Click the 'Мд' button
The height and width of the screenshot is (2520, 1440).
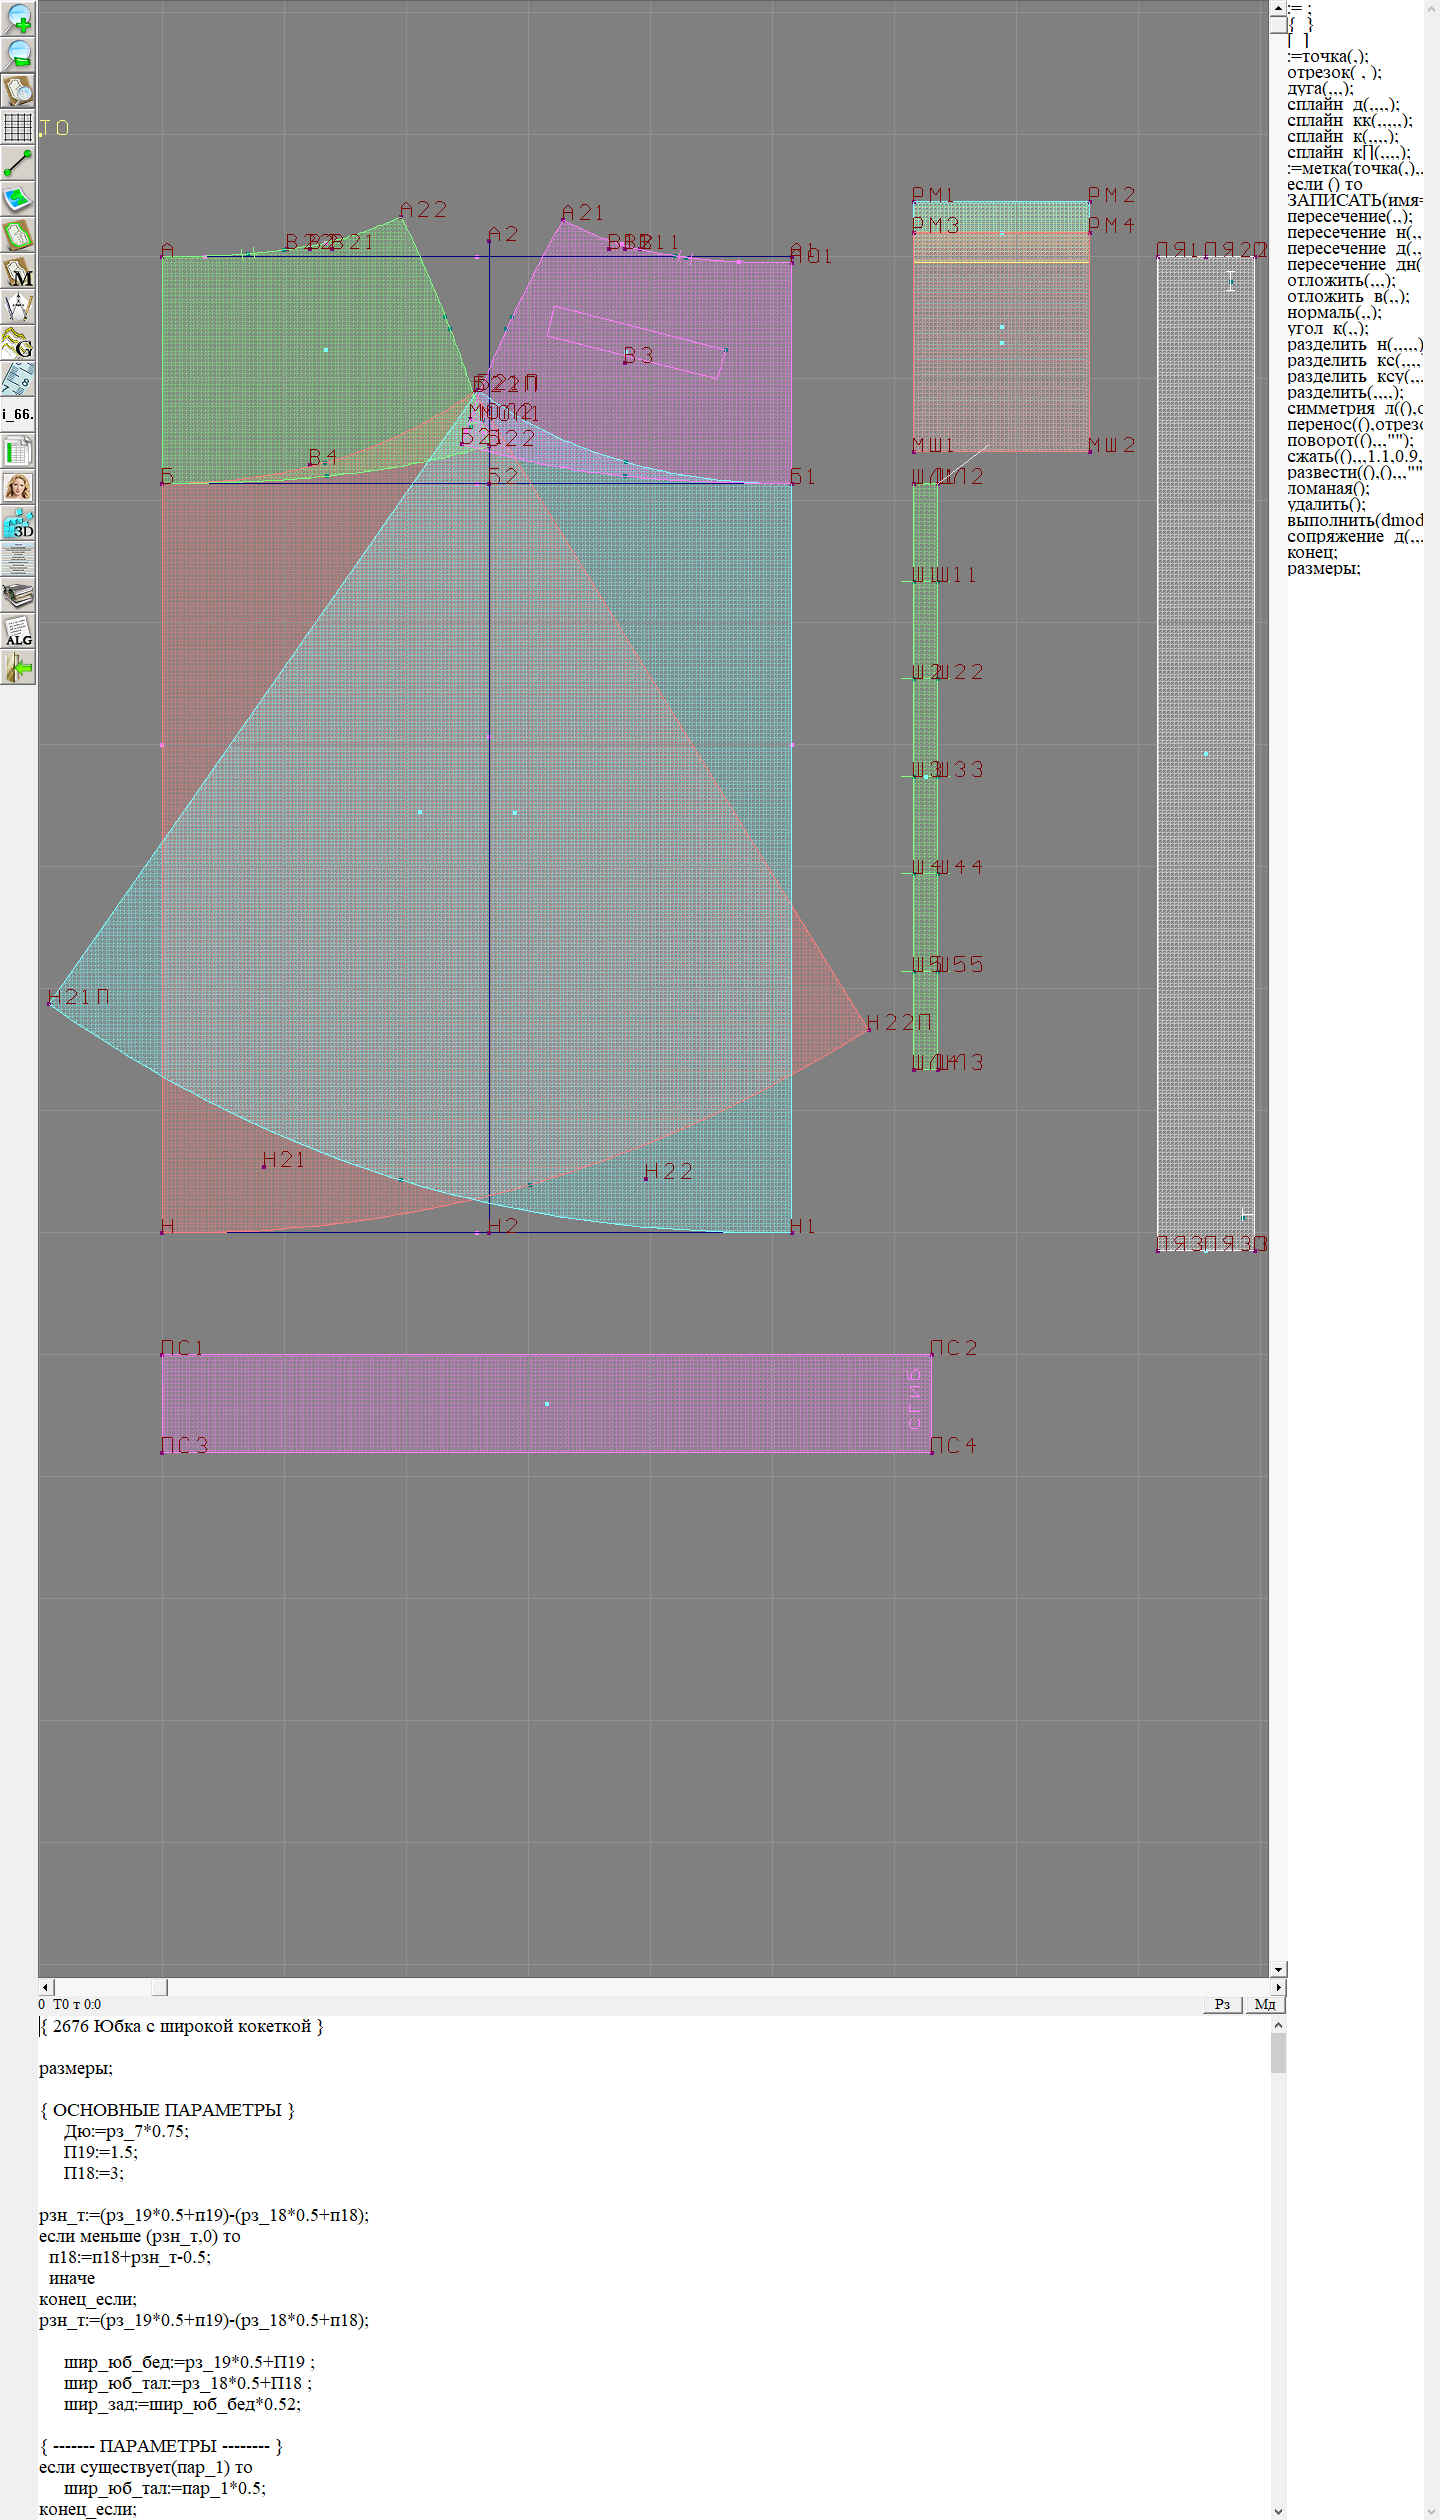pos(1264,2004)
